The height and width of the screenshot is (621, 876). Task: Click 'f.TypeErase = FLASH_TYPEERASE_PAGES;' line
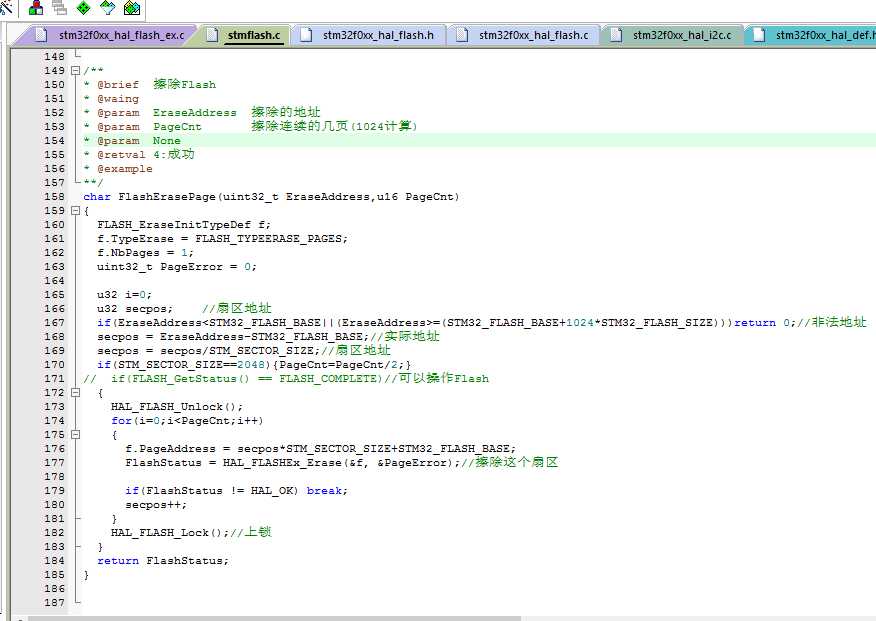point(222,239)
